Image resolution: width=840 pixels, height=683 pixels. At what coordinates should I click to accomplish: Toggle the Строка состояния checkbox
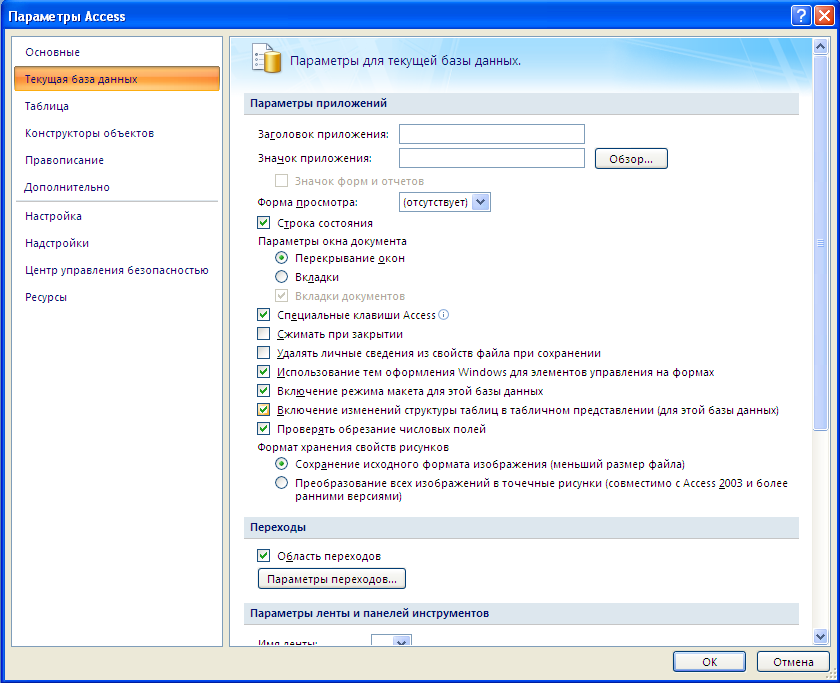264,222
